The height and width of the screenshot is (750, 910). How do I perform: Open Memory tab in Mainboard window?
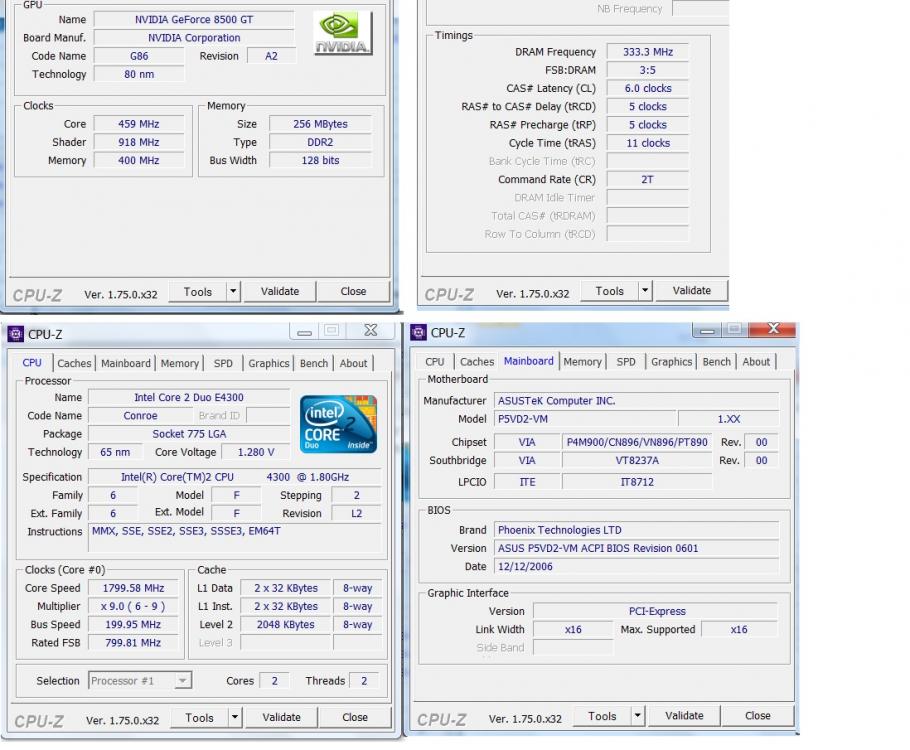coord(582,362)
